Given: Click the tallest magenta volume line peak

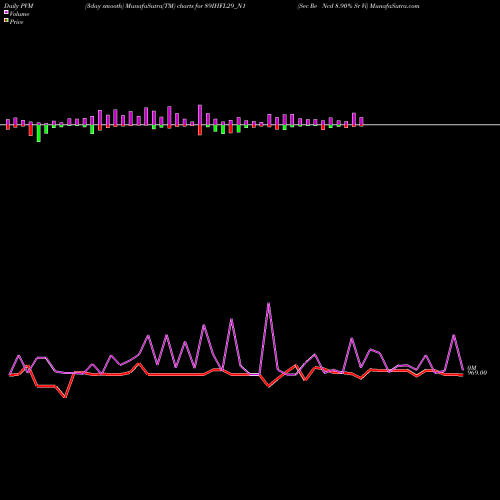Looking at the screenshot, I should pos(269,303).
